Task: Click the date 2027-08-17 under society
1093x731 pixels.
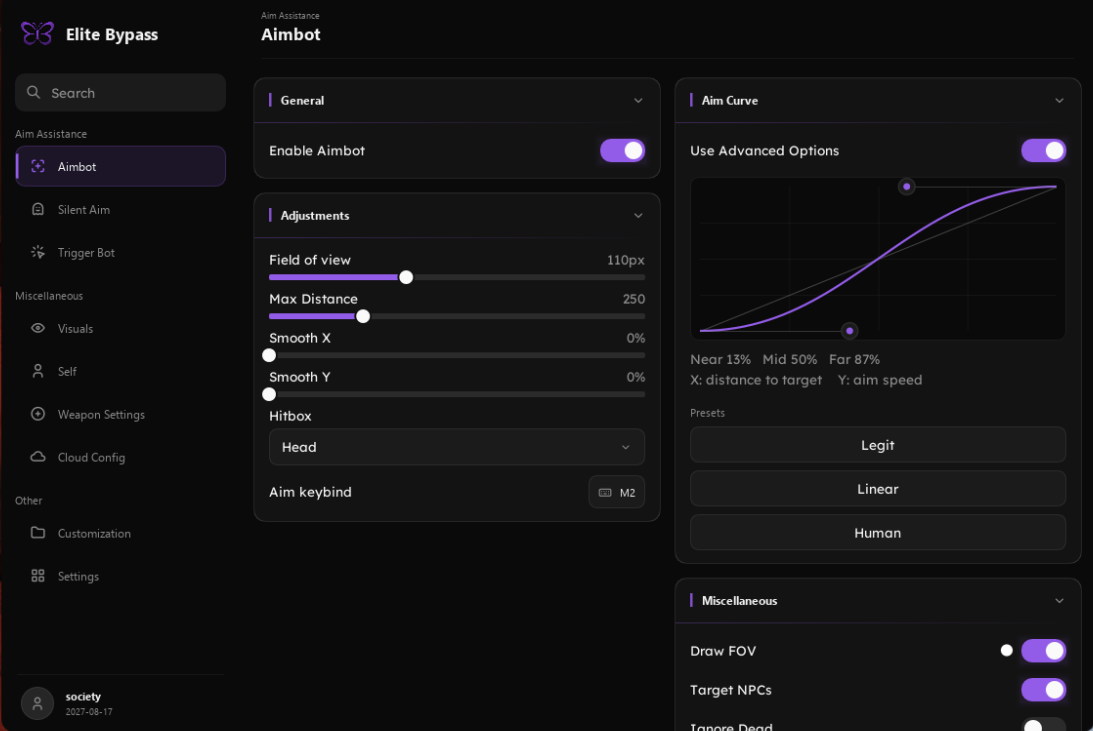Action: coord(89,711)
